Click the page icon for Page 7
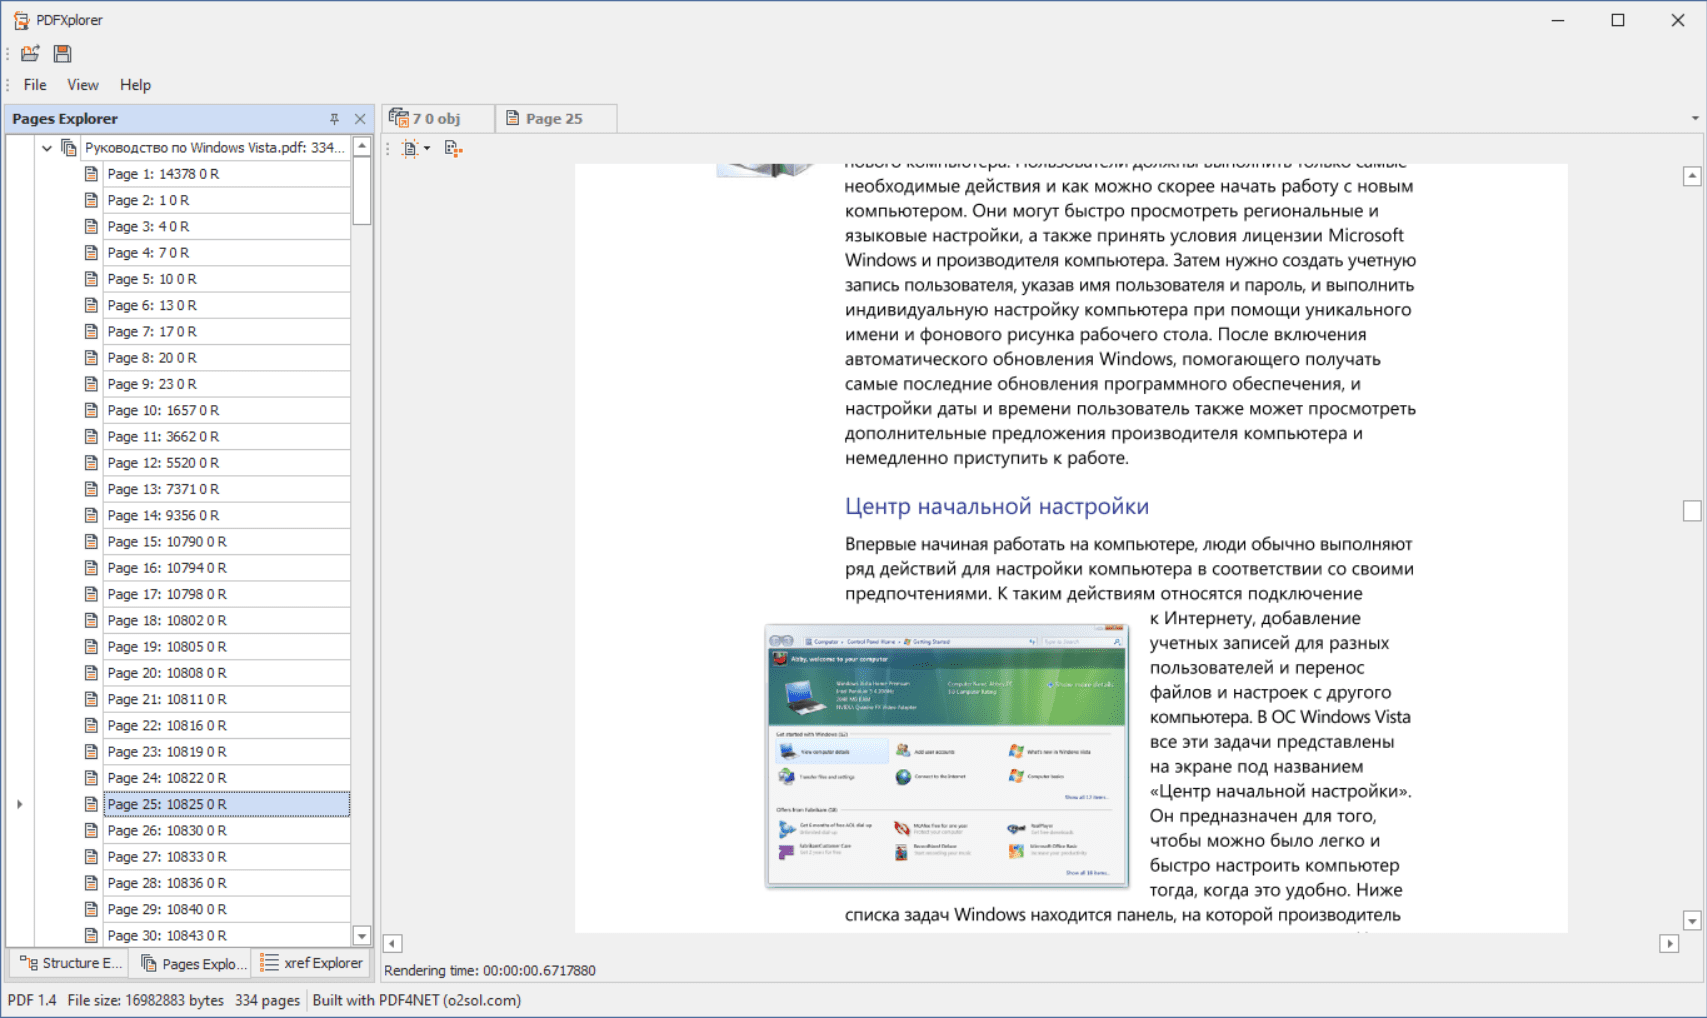 coord(91,331)
